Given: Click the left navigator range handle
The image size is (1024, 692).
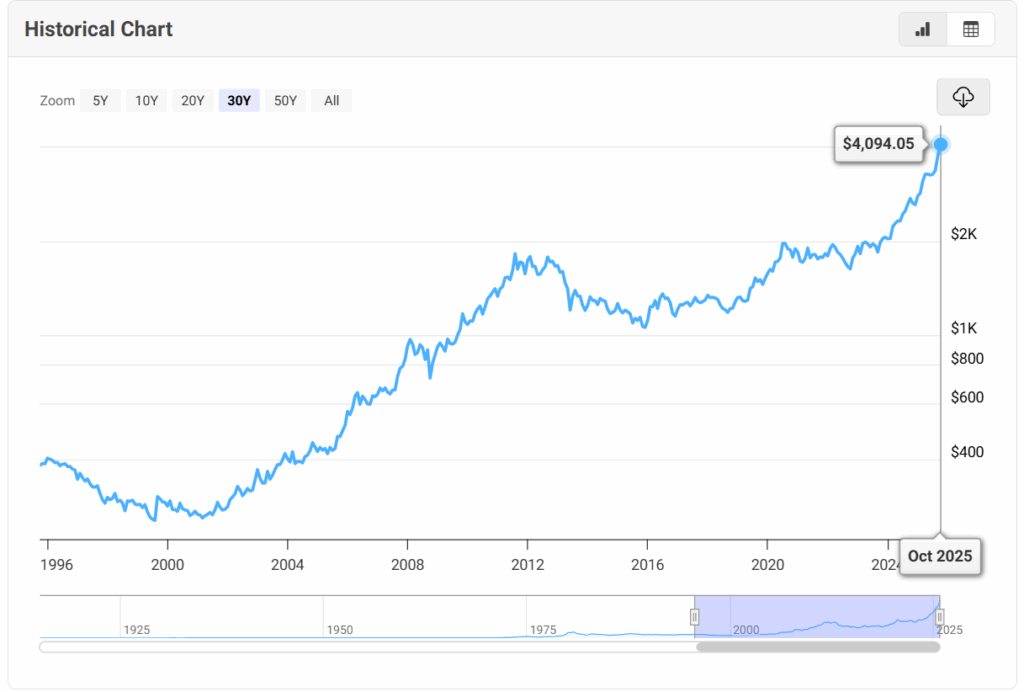Looking at the screenshot, I should (x=695, y=616).
